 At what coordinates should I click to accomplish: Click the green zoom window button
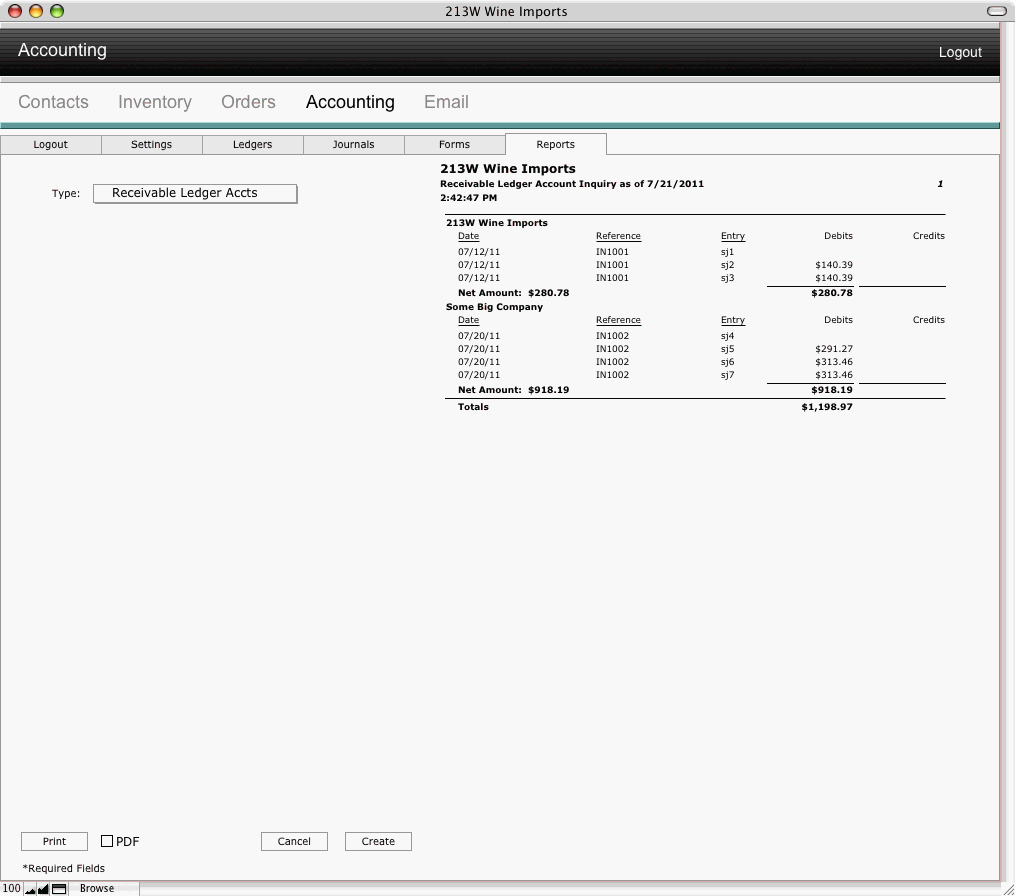pos(57,11)
